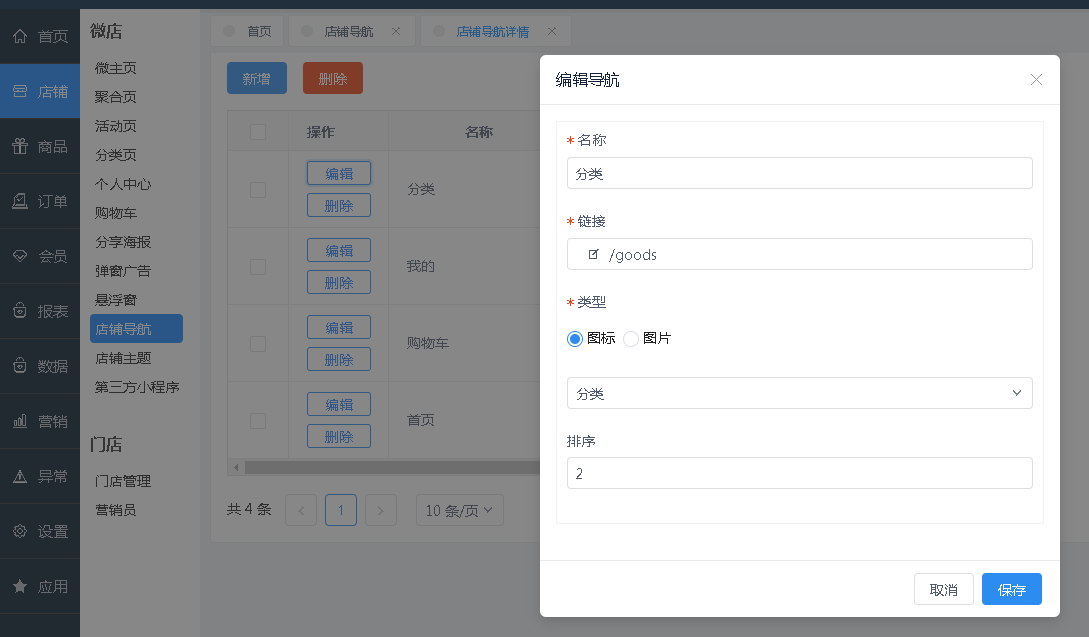The height and width of the screenshot is (637, 1089).
Task: Check the checkbox for the 分类 row
Action: (258, 190)
